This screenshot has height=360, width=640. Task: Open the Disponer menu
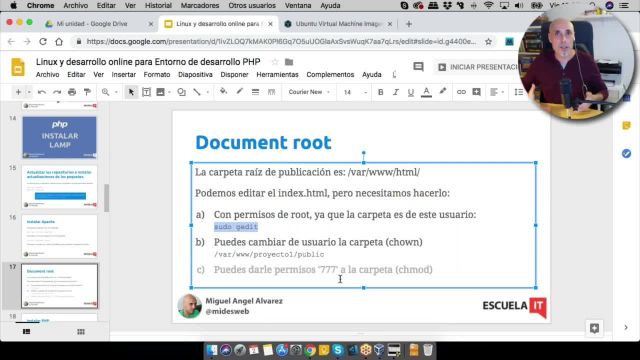(x=234, y=75)
